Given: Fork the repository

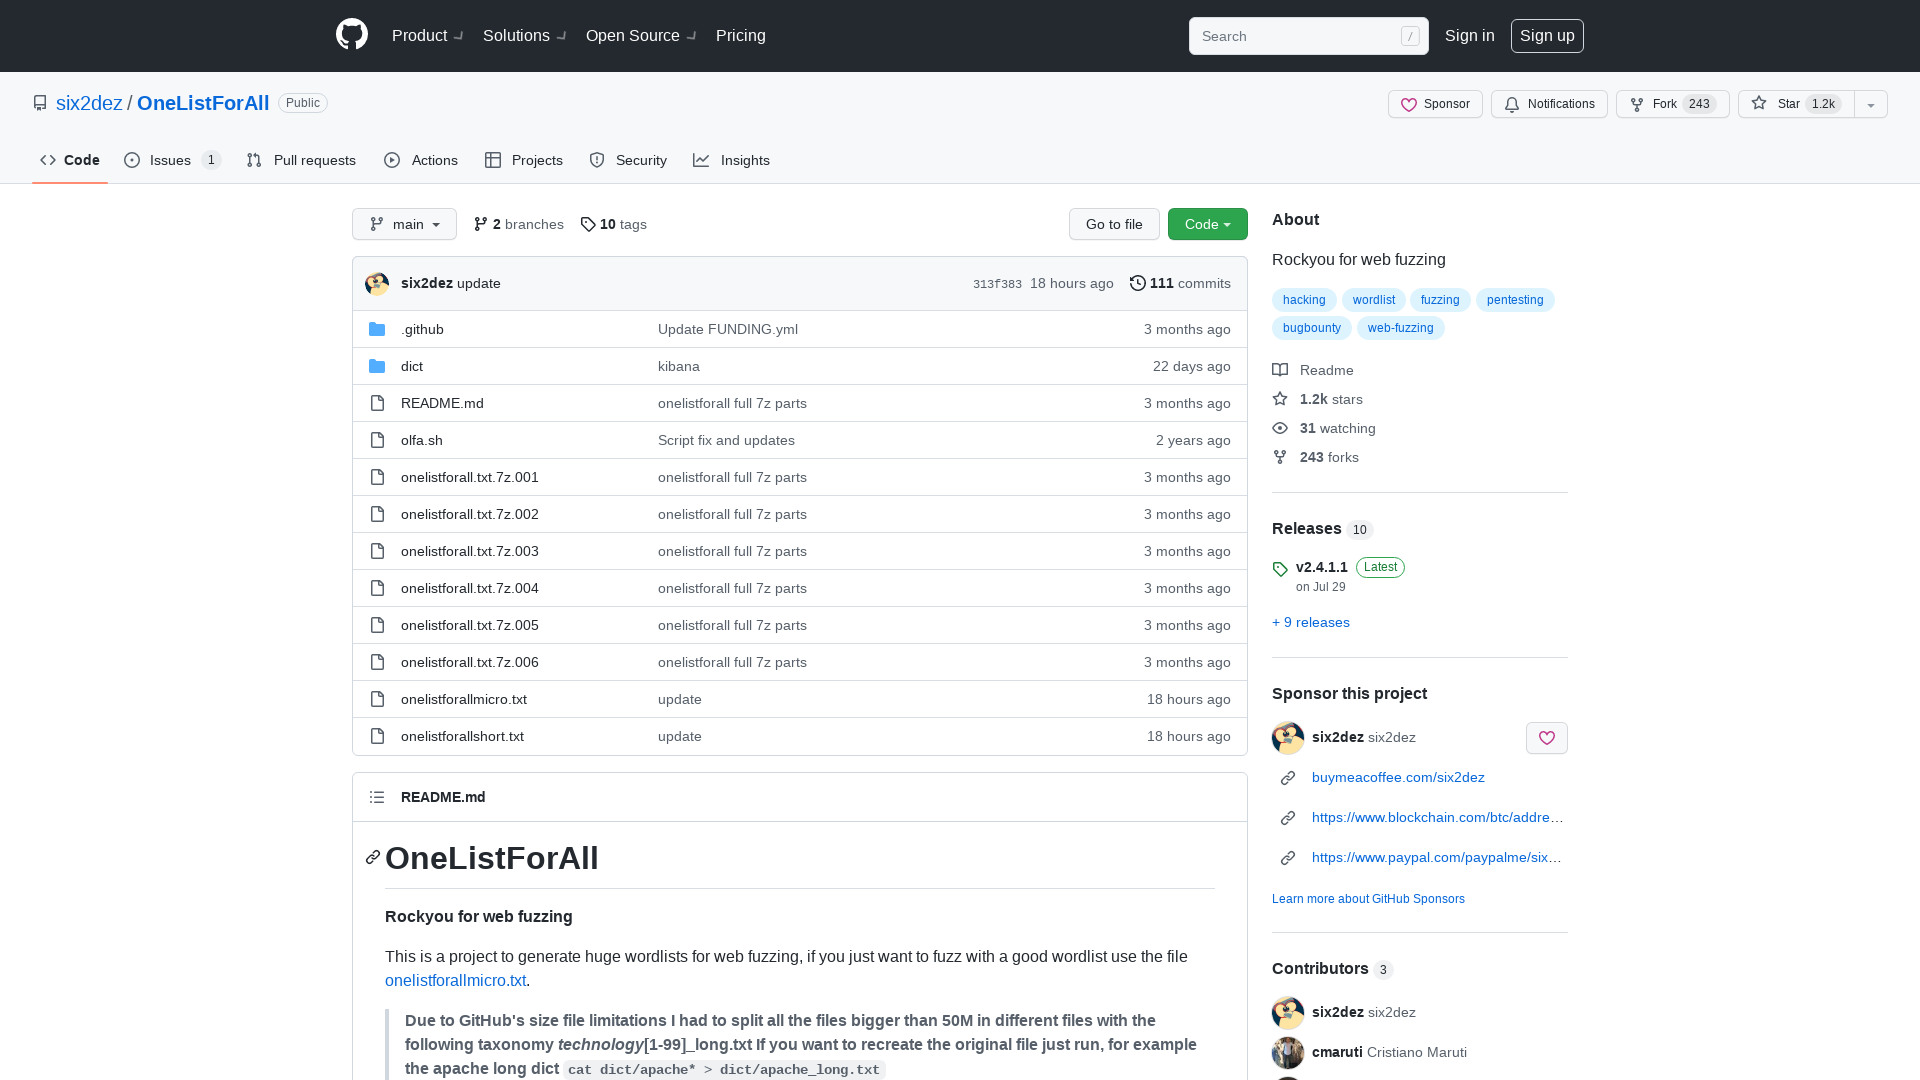Looking at the screenshot, I should coord(1672,104).
